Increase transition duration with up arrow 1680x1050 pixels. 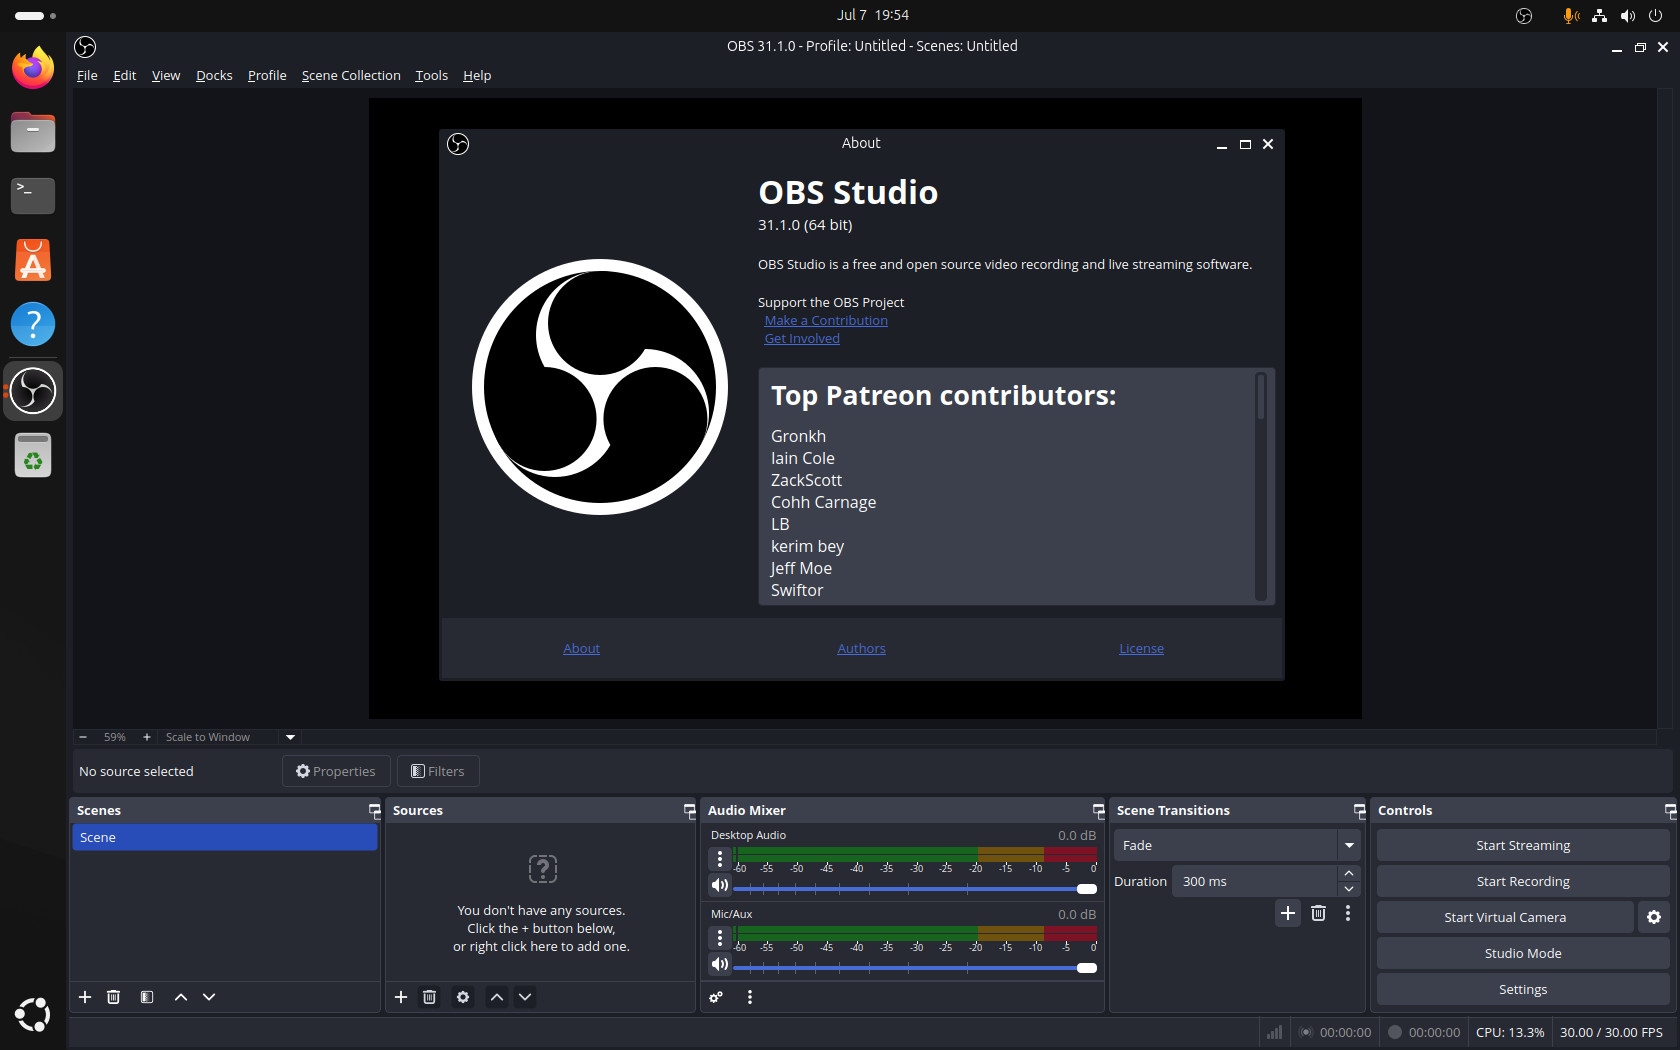[x=1349, y=873]
